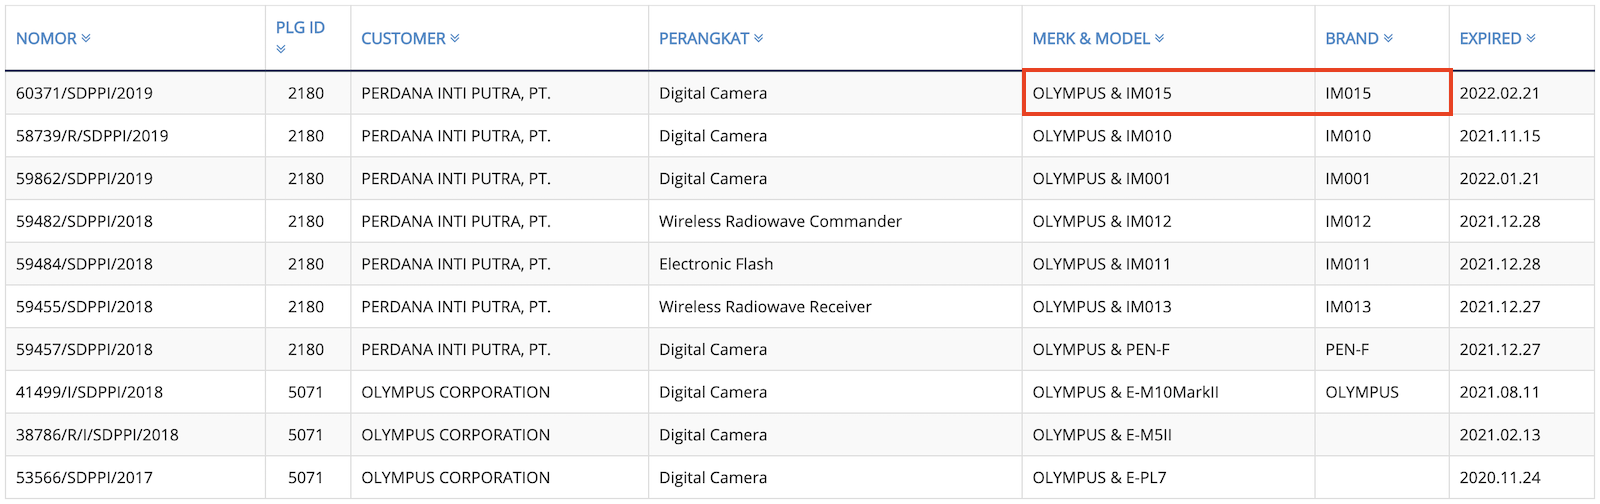Sort by the CUSTOMER header label

pos(403,38)
